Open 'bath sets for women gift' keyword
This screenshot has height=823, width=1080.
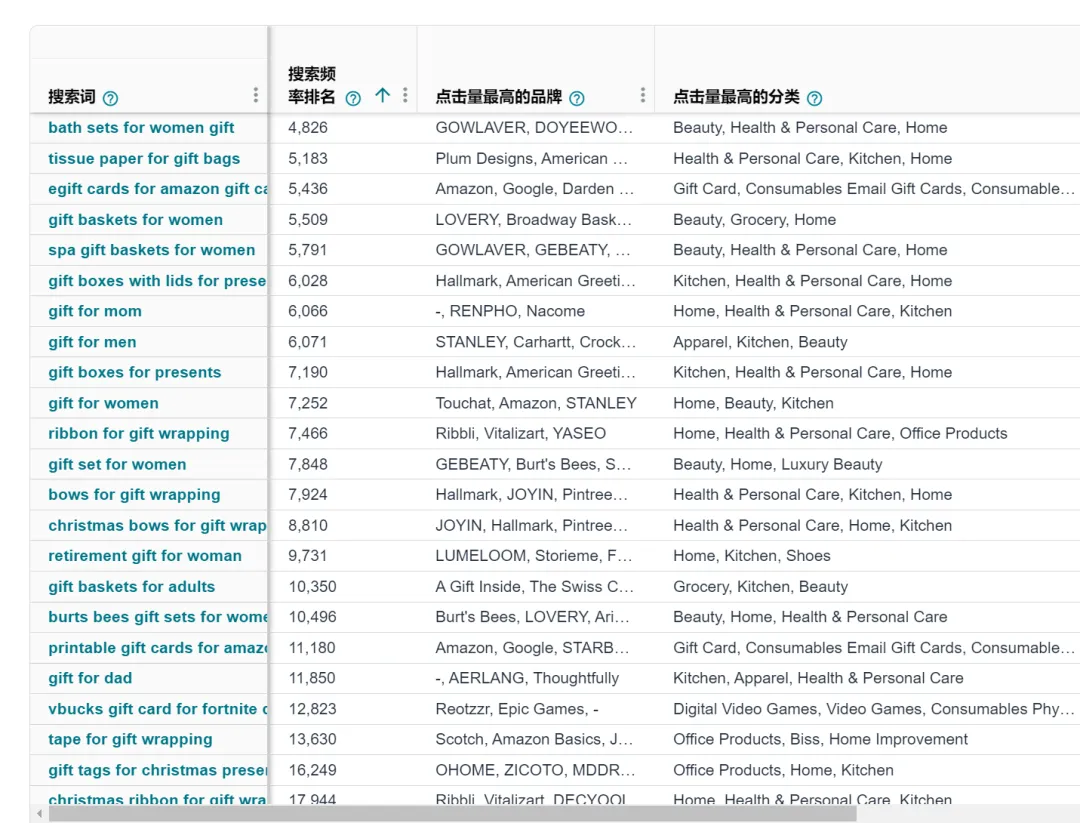tap(141, 127)
